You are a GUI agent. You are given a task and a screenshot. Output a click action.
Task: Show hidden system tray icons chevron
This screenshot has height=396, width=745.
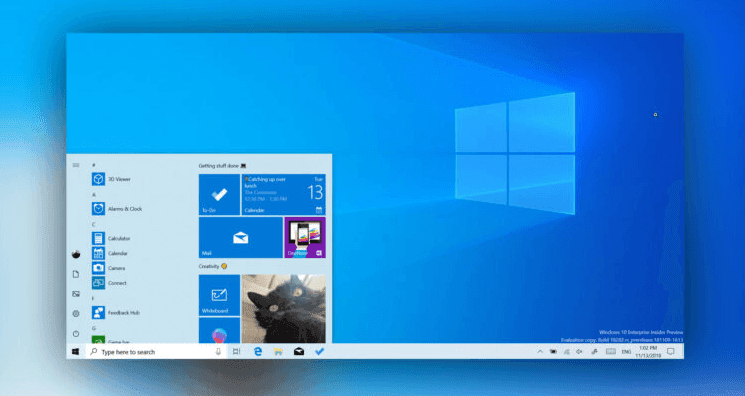[540, 352]
